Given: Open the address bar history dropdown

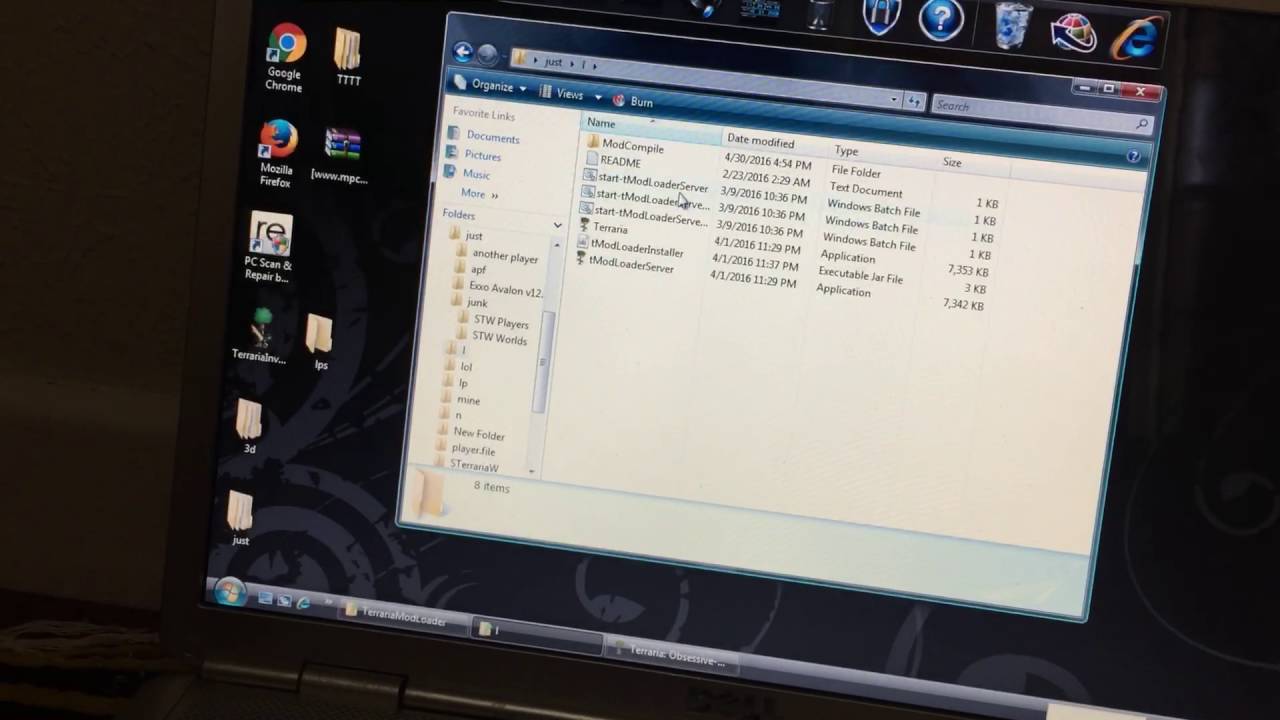Looking at the screenshot, I should pyautogui.click(x=893, y=100).
